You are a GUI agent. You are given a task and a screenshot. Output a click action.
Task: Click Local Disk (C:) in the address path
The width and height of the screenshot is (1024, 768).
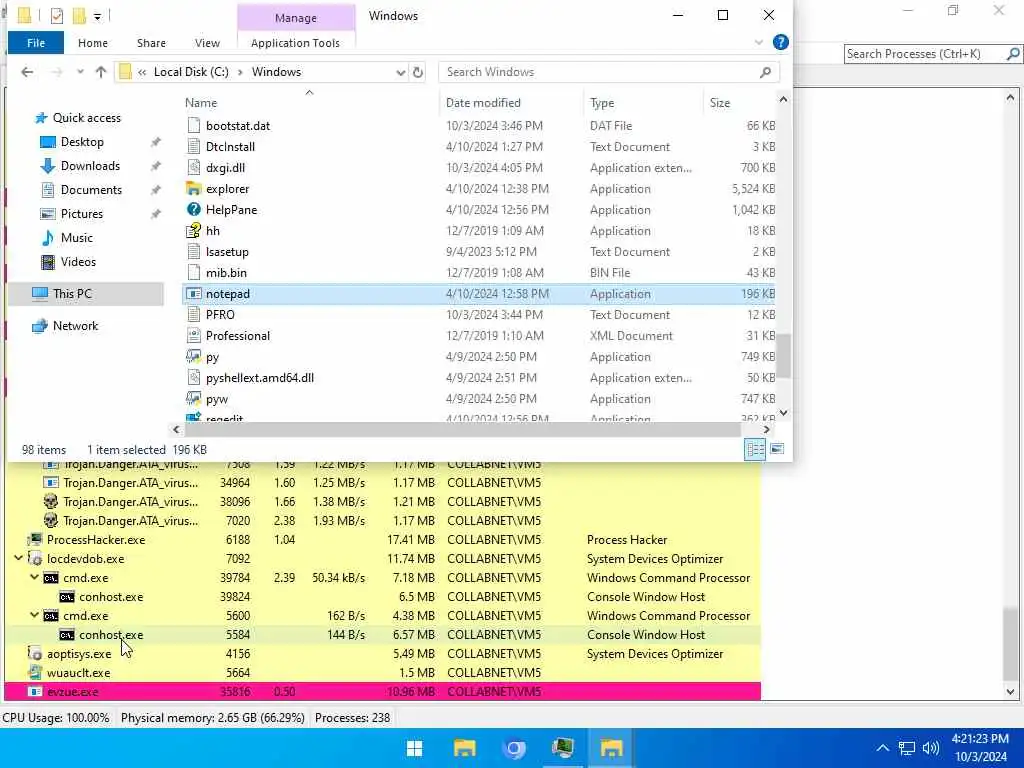[191, 72]
